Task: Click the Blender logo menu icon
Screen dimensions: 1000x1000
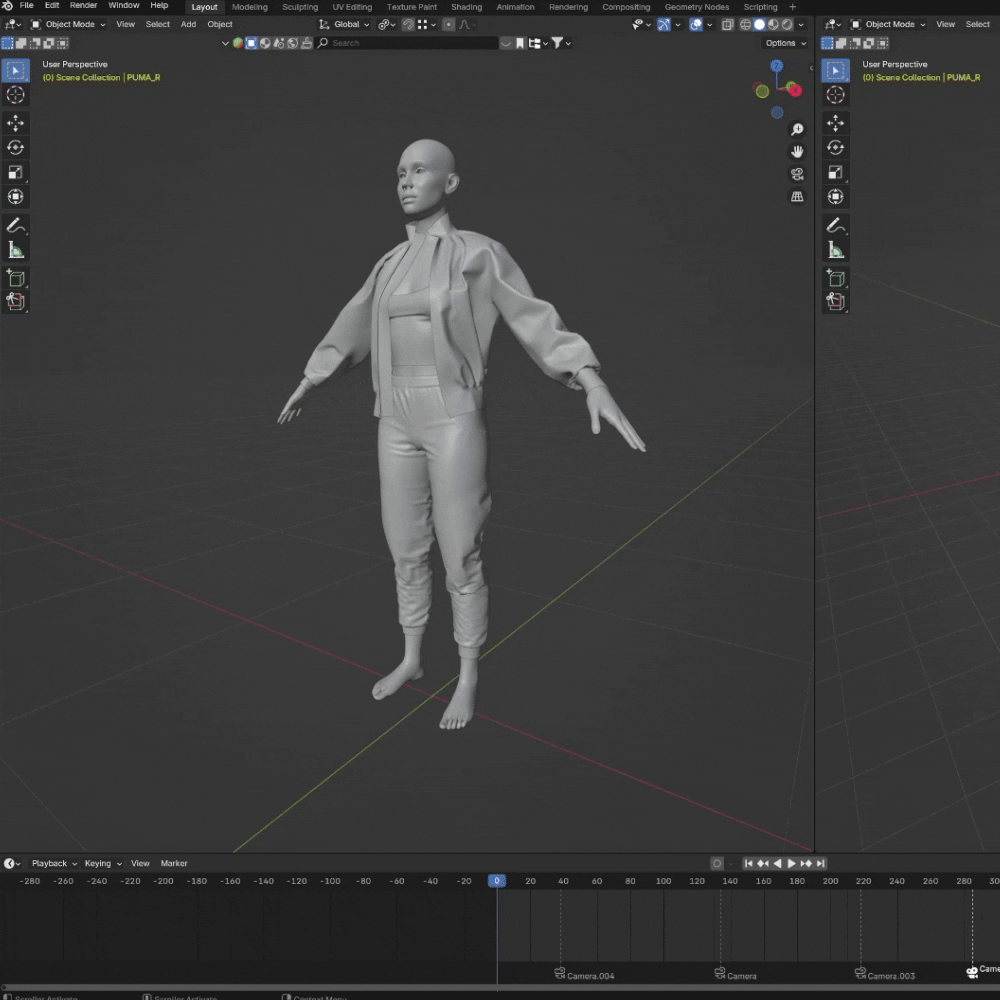Action: coord(8,6)
